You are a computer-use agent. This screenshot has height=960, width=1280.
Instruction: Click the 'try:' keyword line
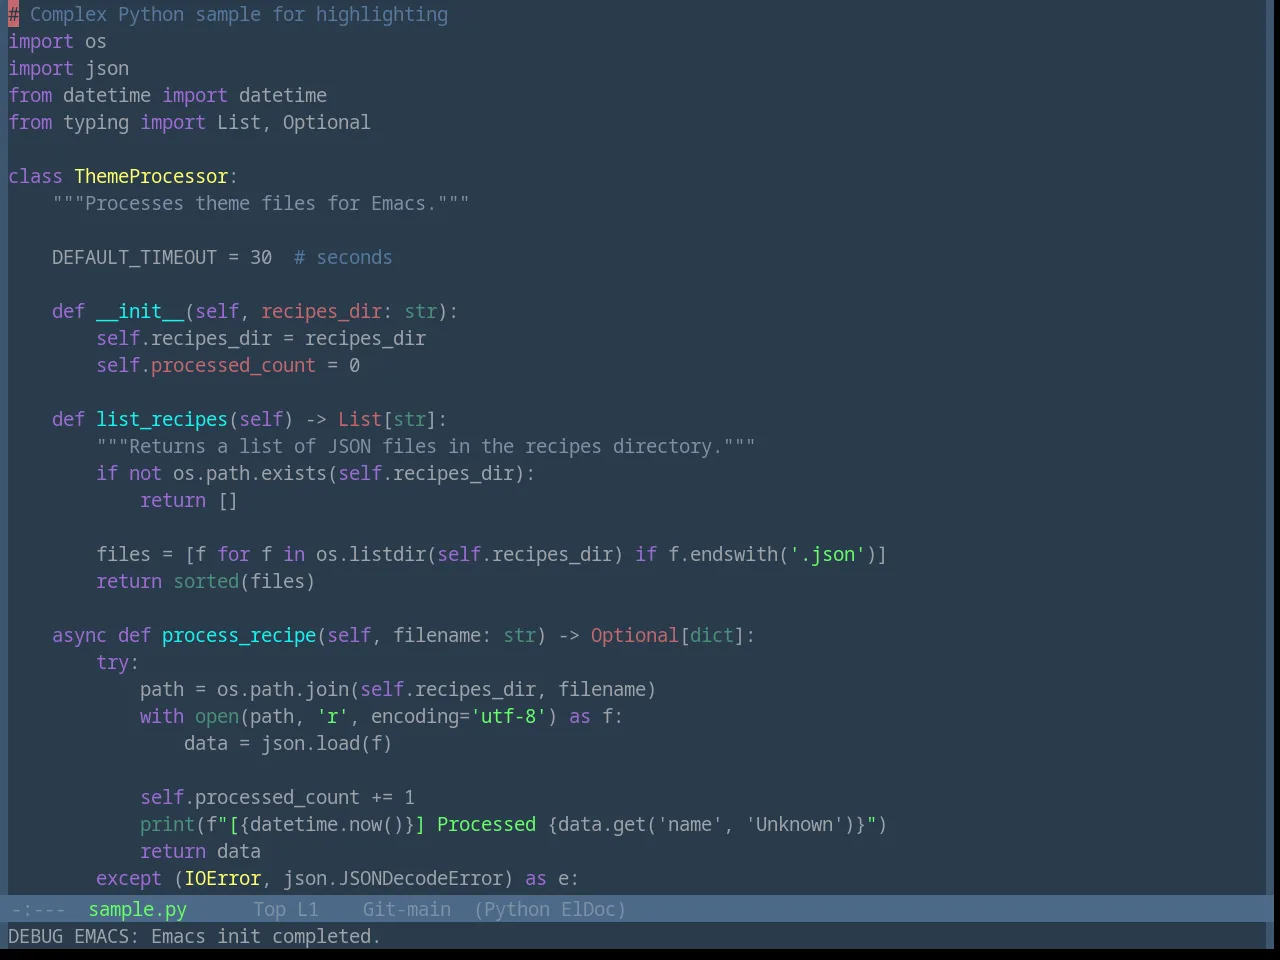pos(117,662)
